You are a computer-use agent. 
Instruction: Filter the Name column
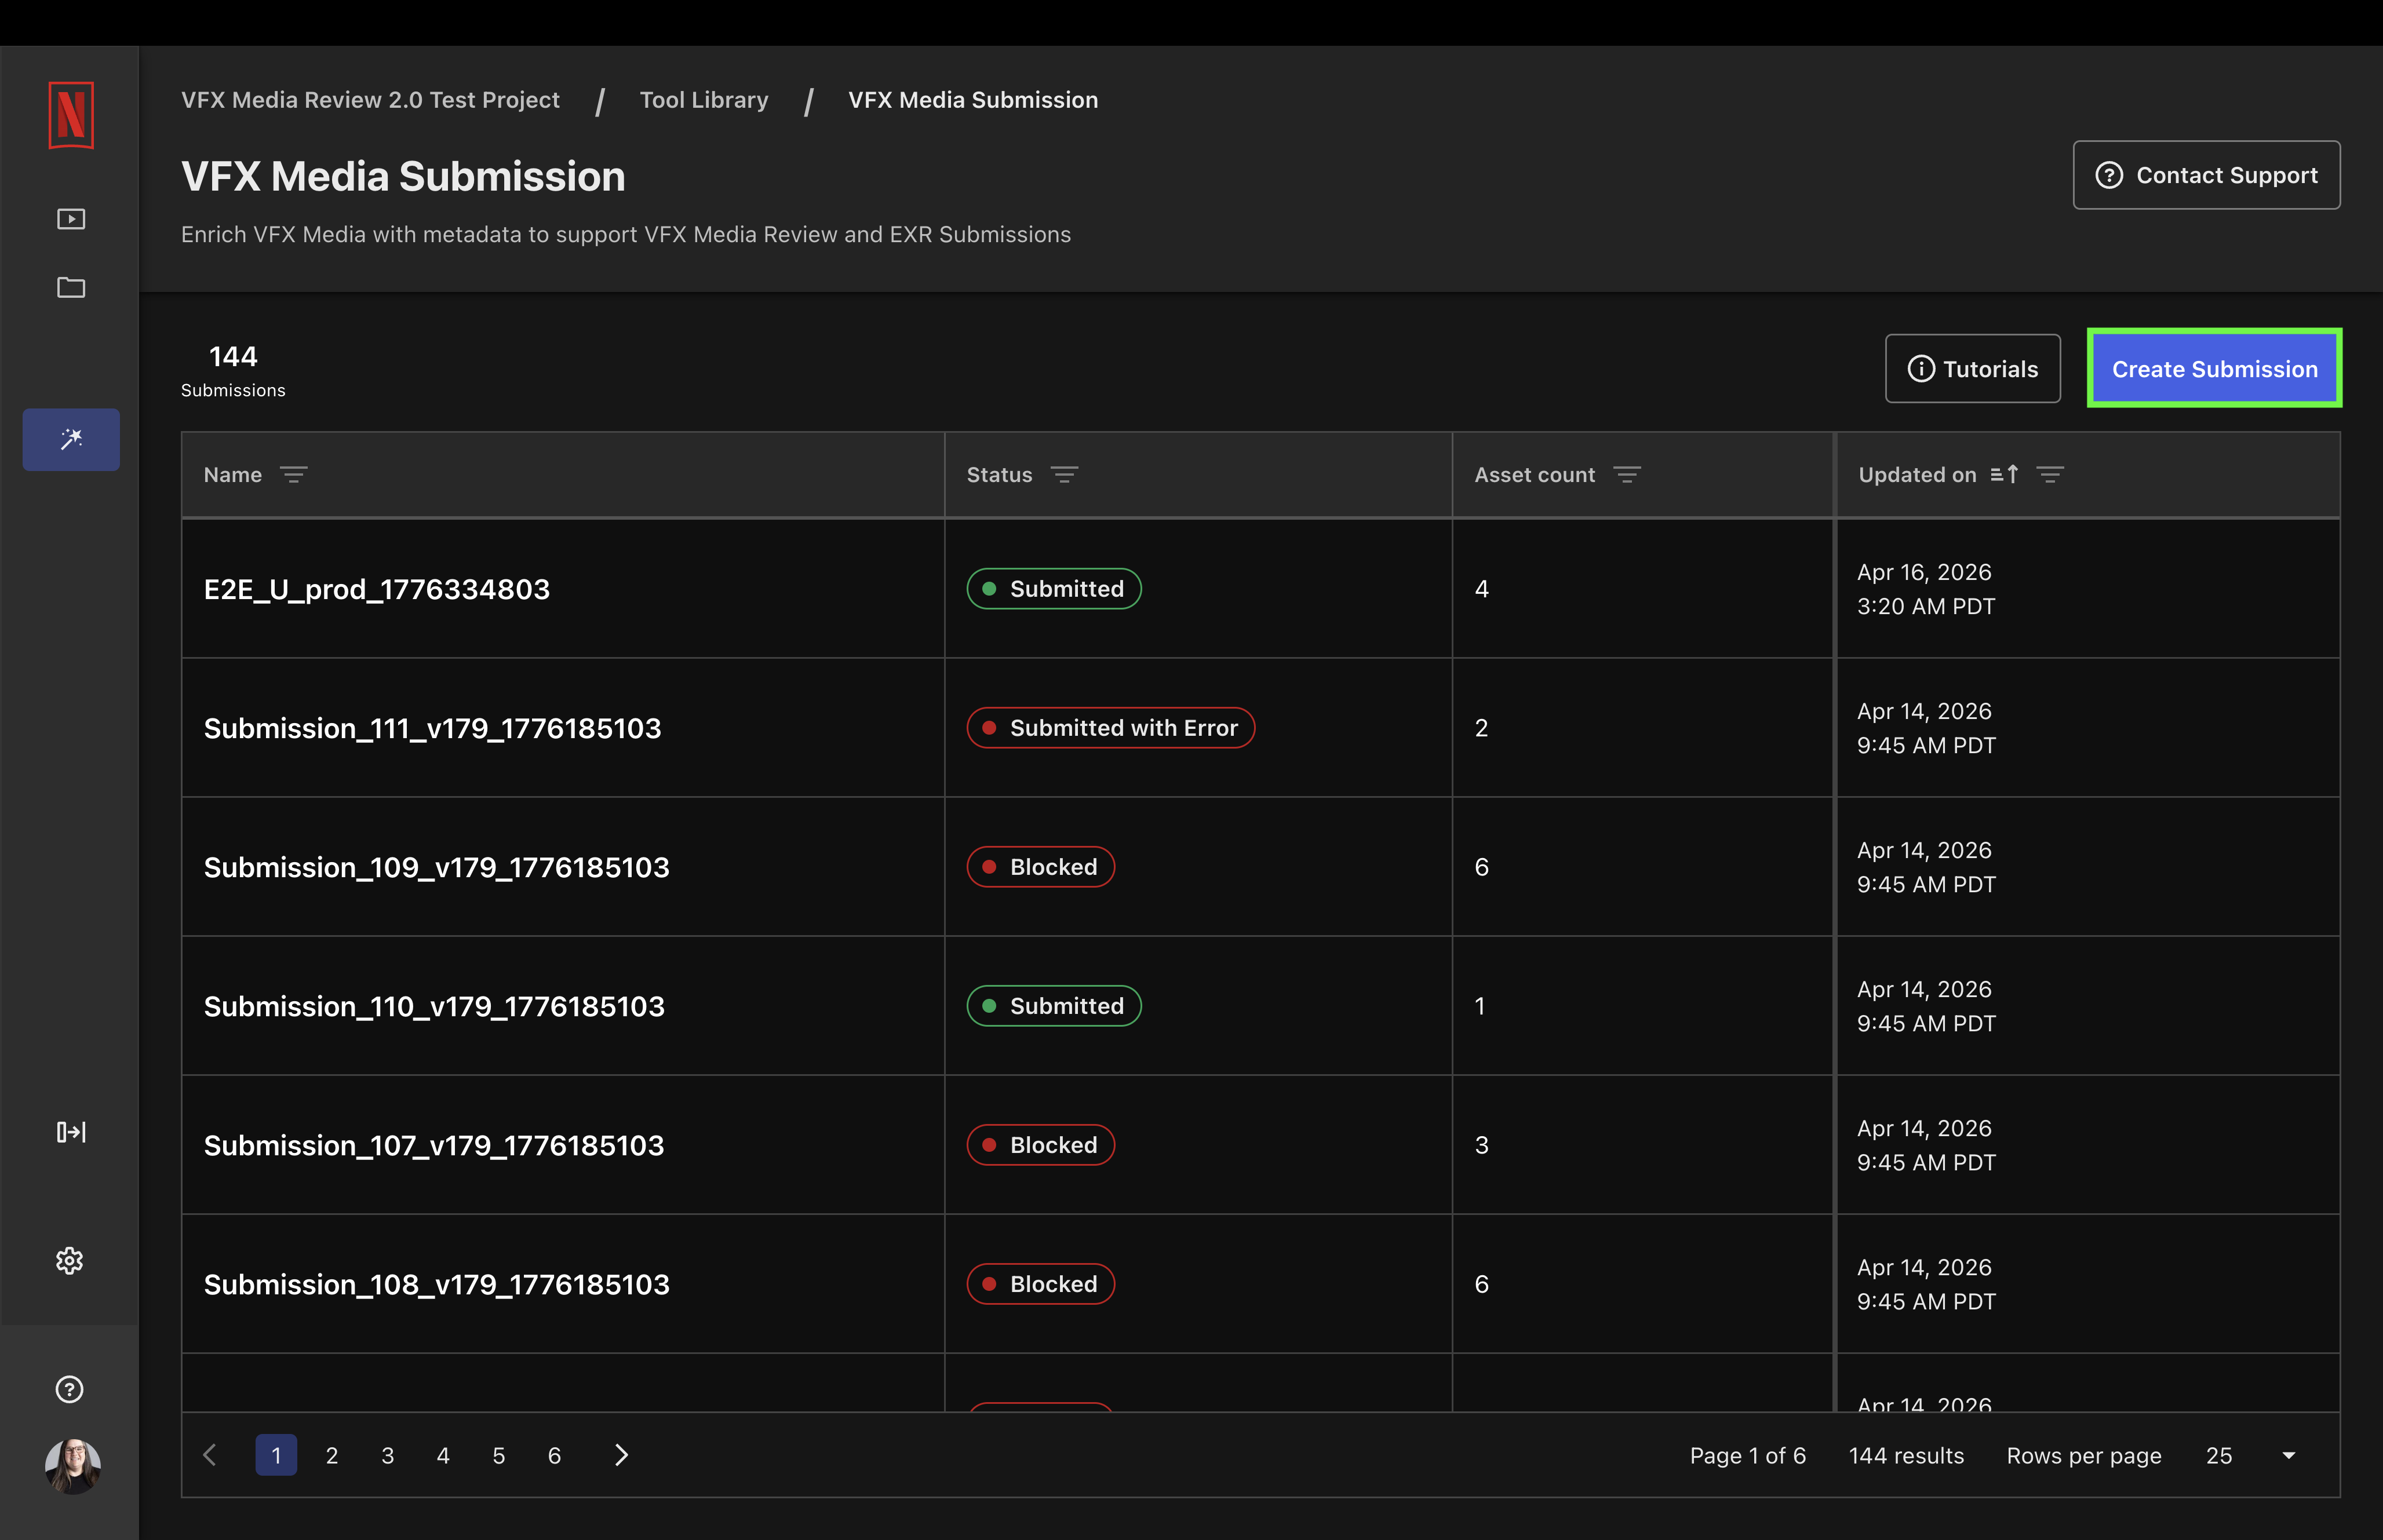click(293, 475)
